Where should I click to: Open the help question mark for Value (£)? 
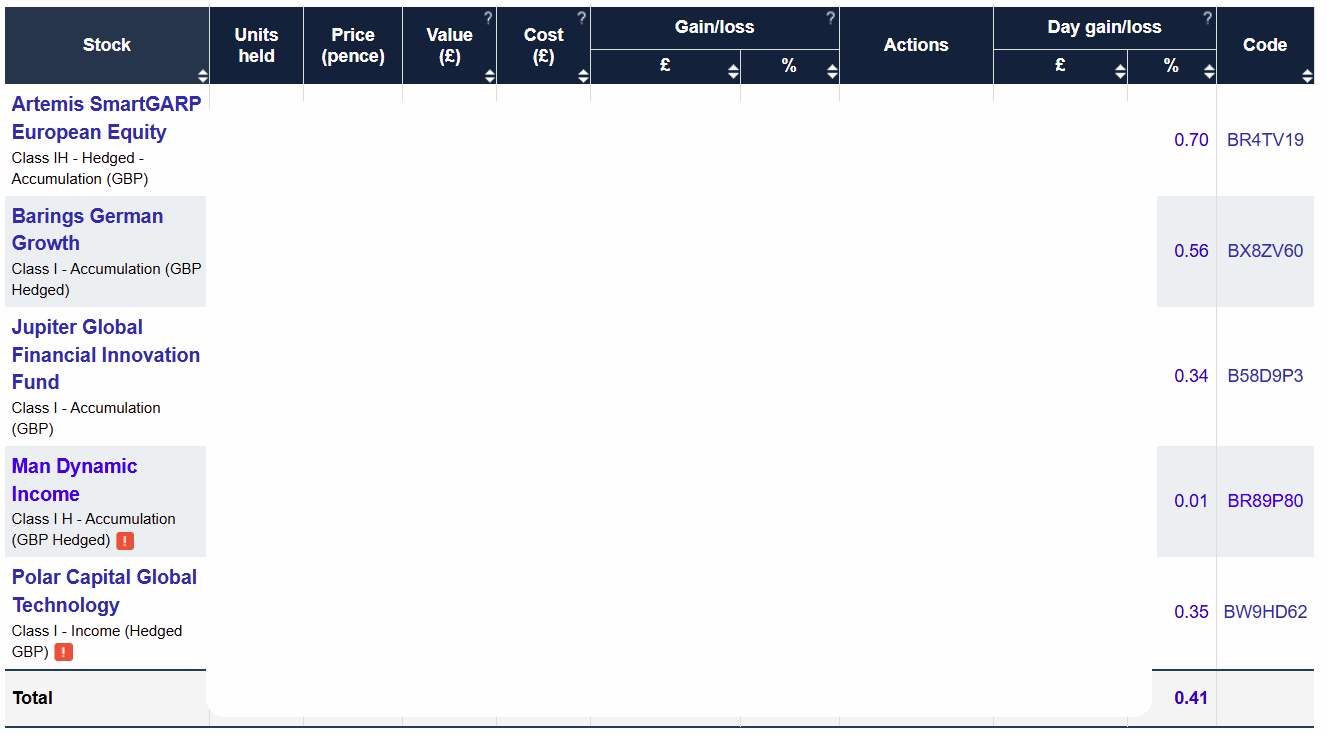point(488,17)
